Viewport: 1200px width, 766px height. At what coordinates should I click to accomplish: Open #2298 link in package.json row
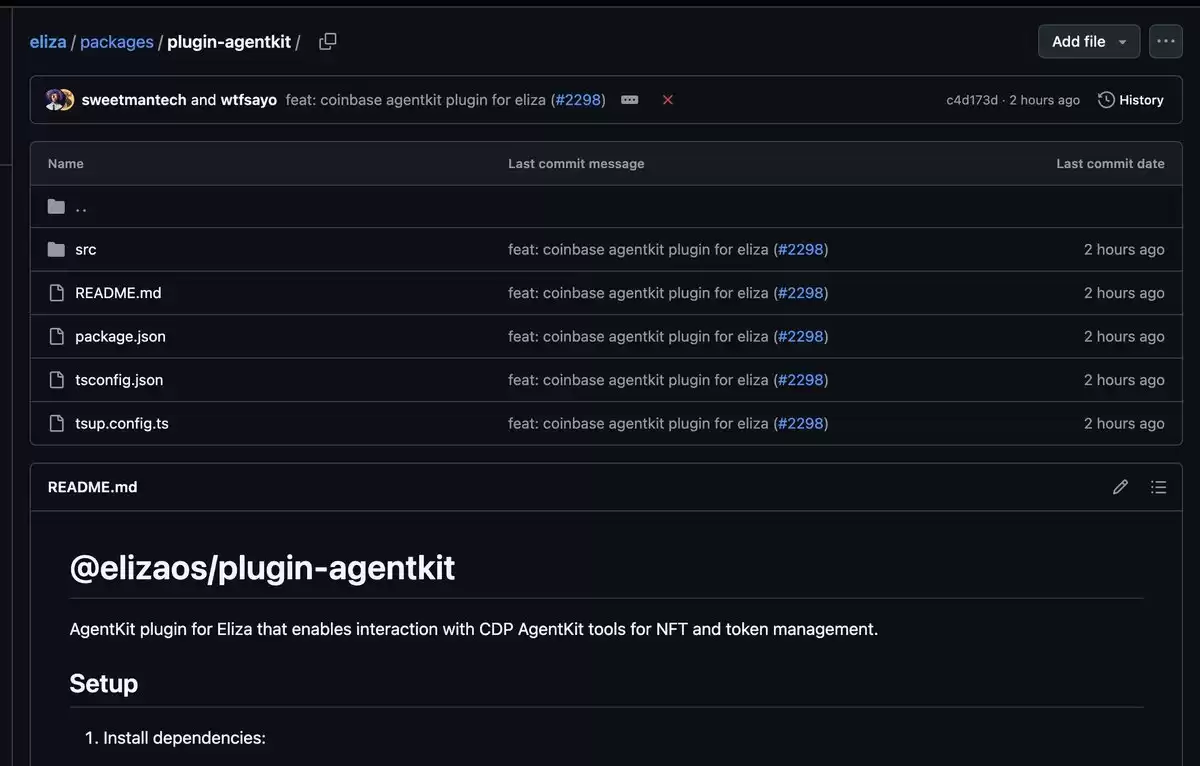coord(800,336)
